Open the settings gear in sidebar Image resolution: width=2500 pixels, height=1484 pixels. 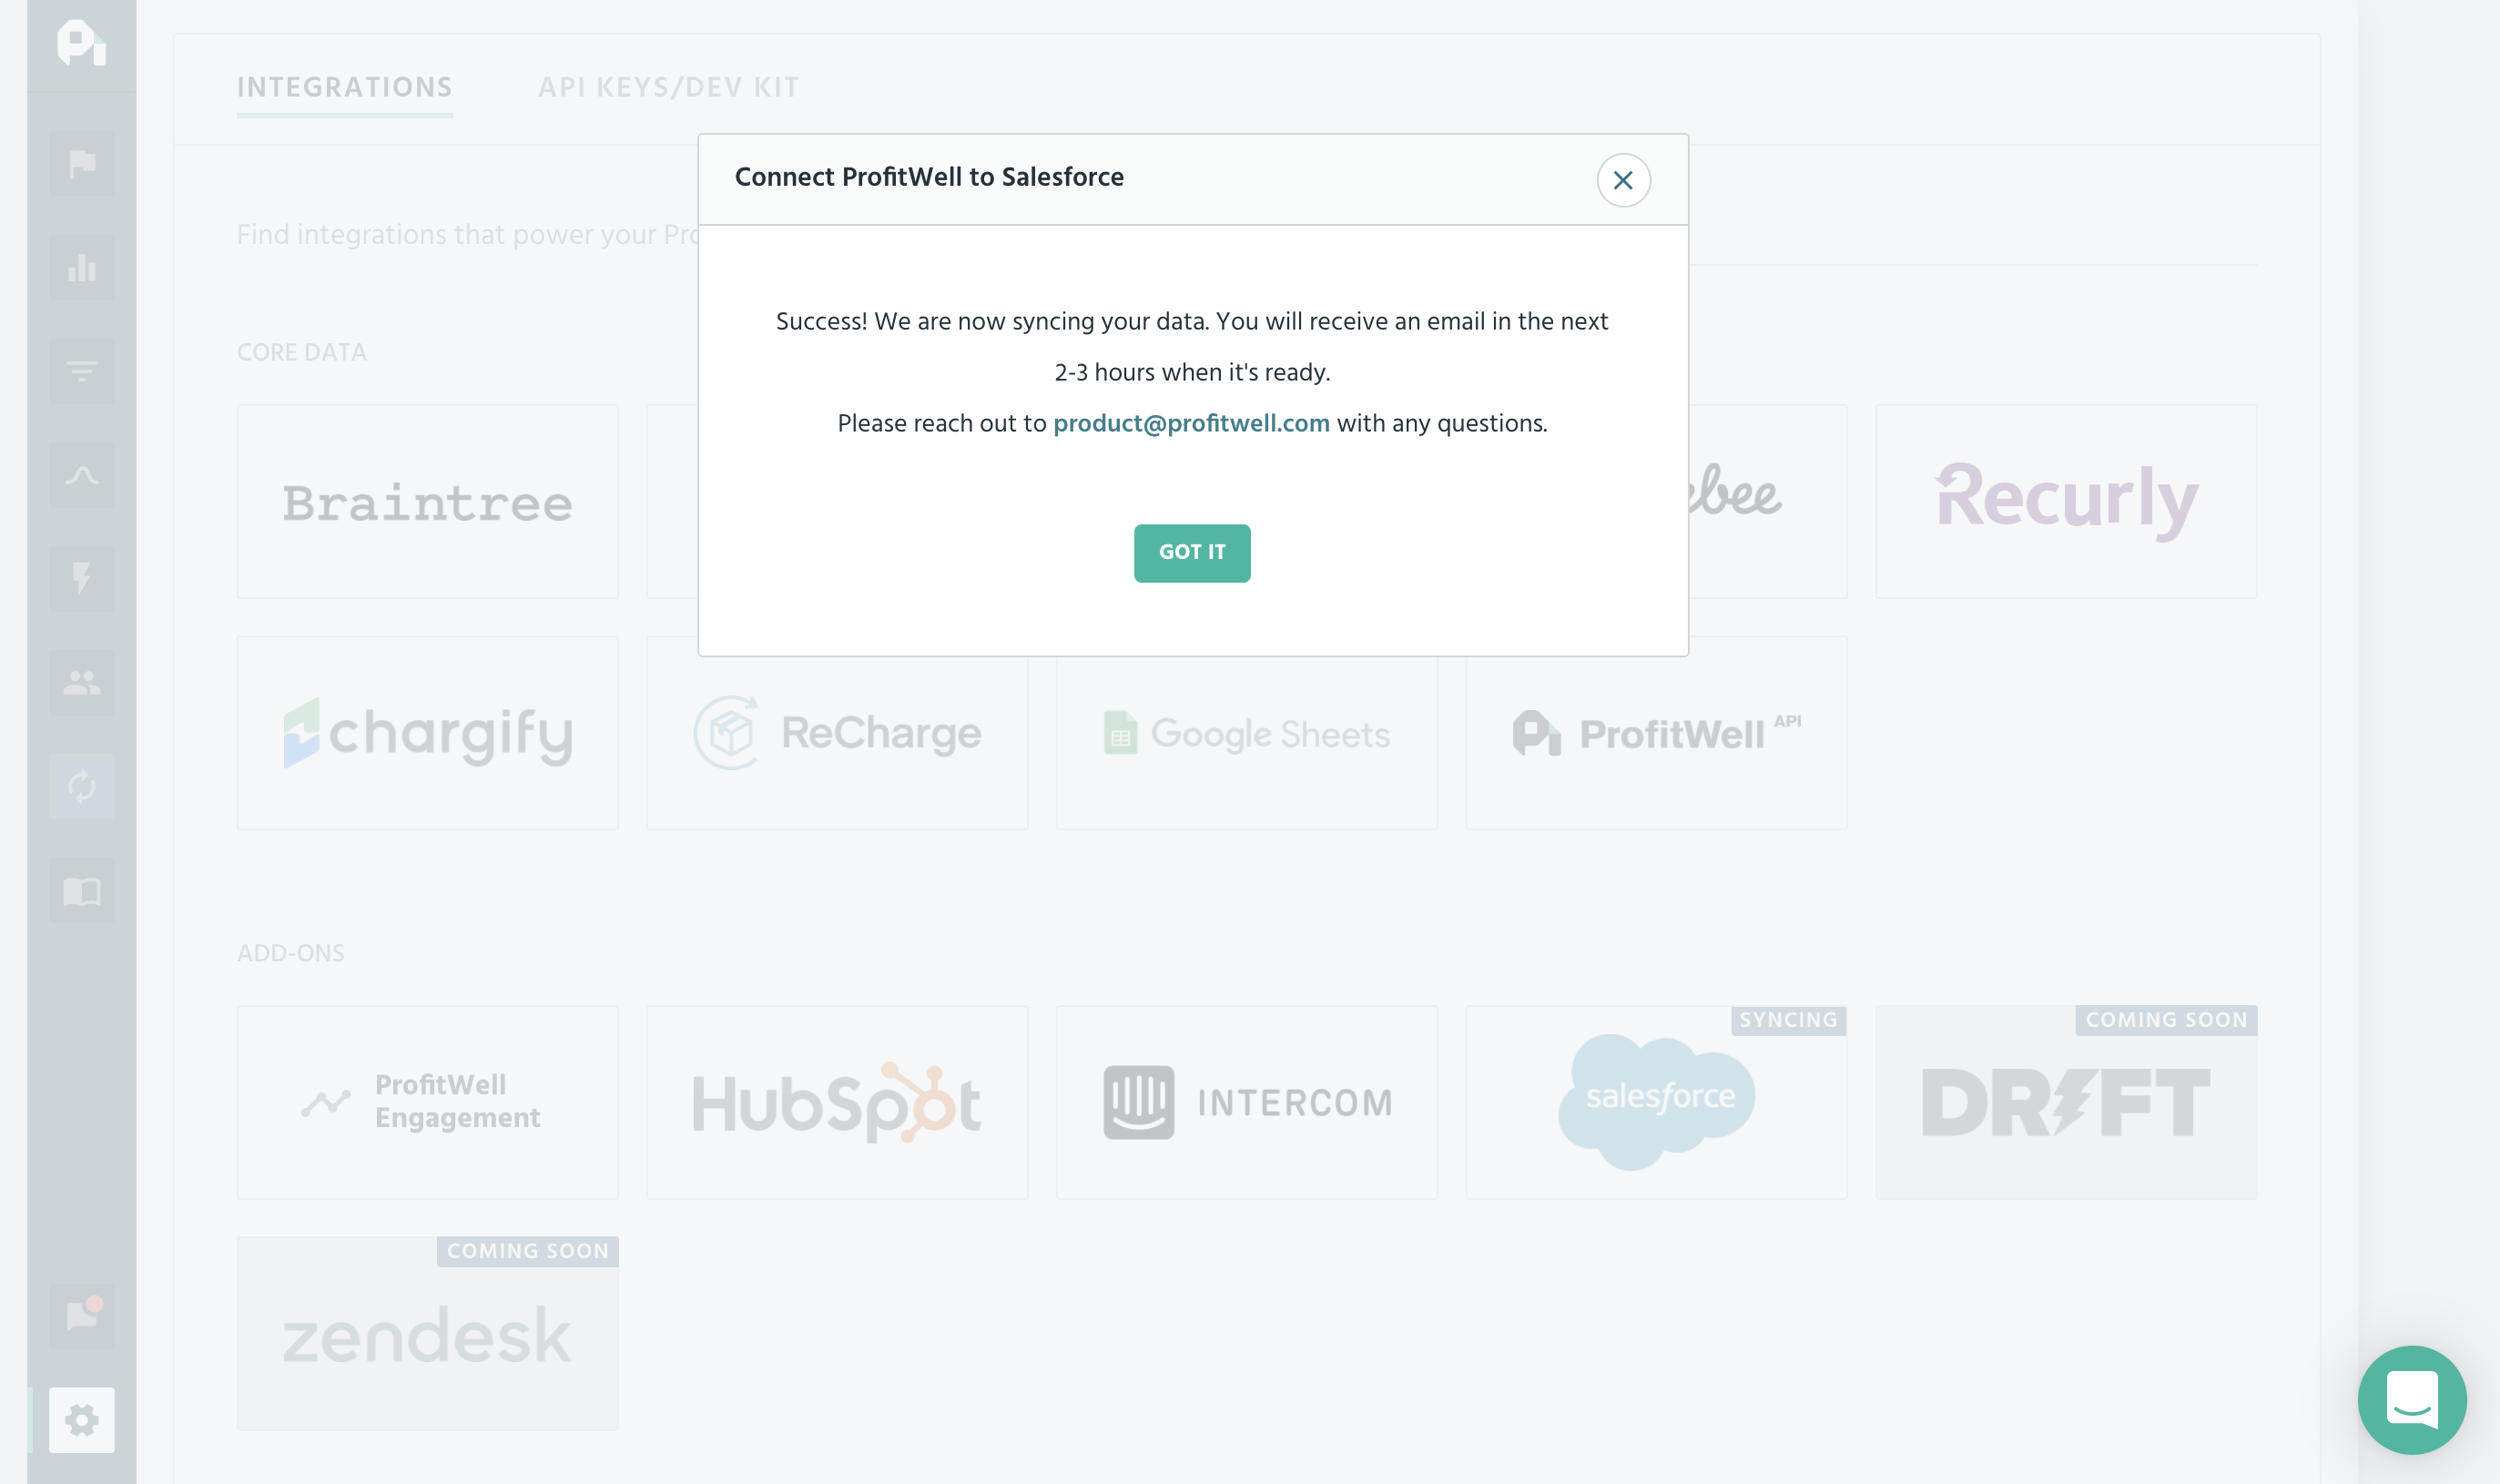[82, 1419]
